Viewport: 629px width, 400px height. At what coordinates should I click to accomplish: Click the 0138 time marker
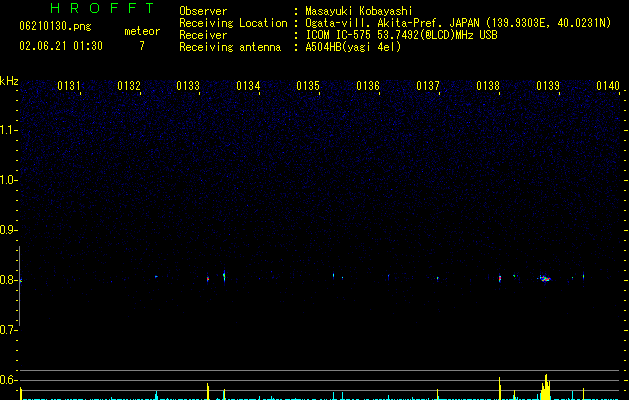coord(488,86)
